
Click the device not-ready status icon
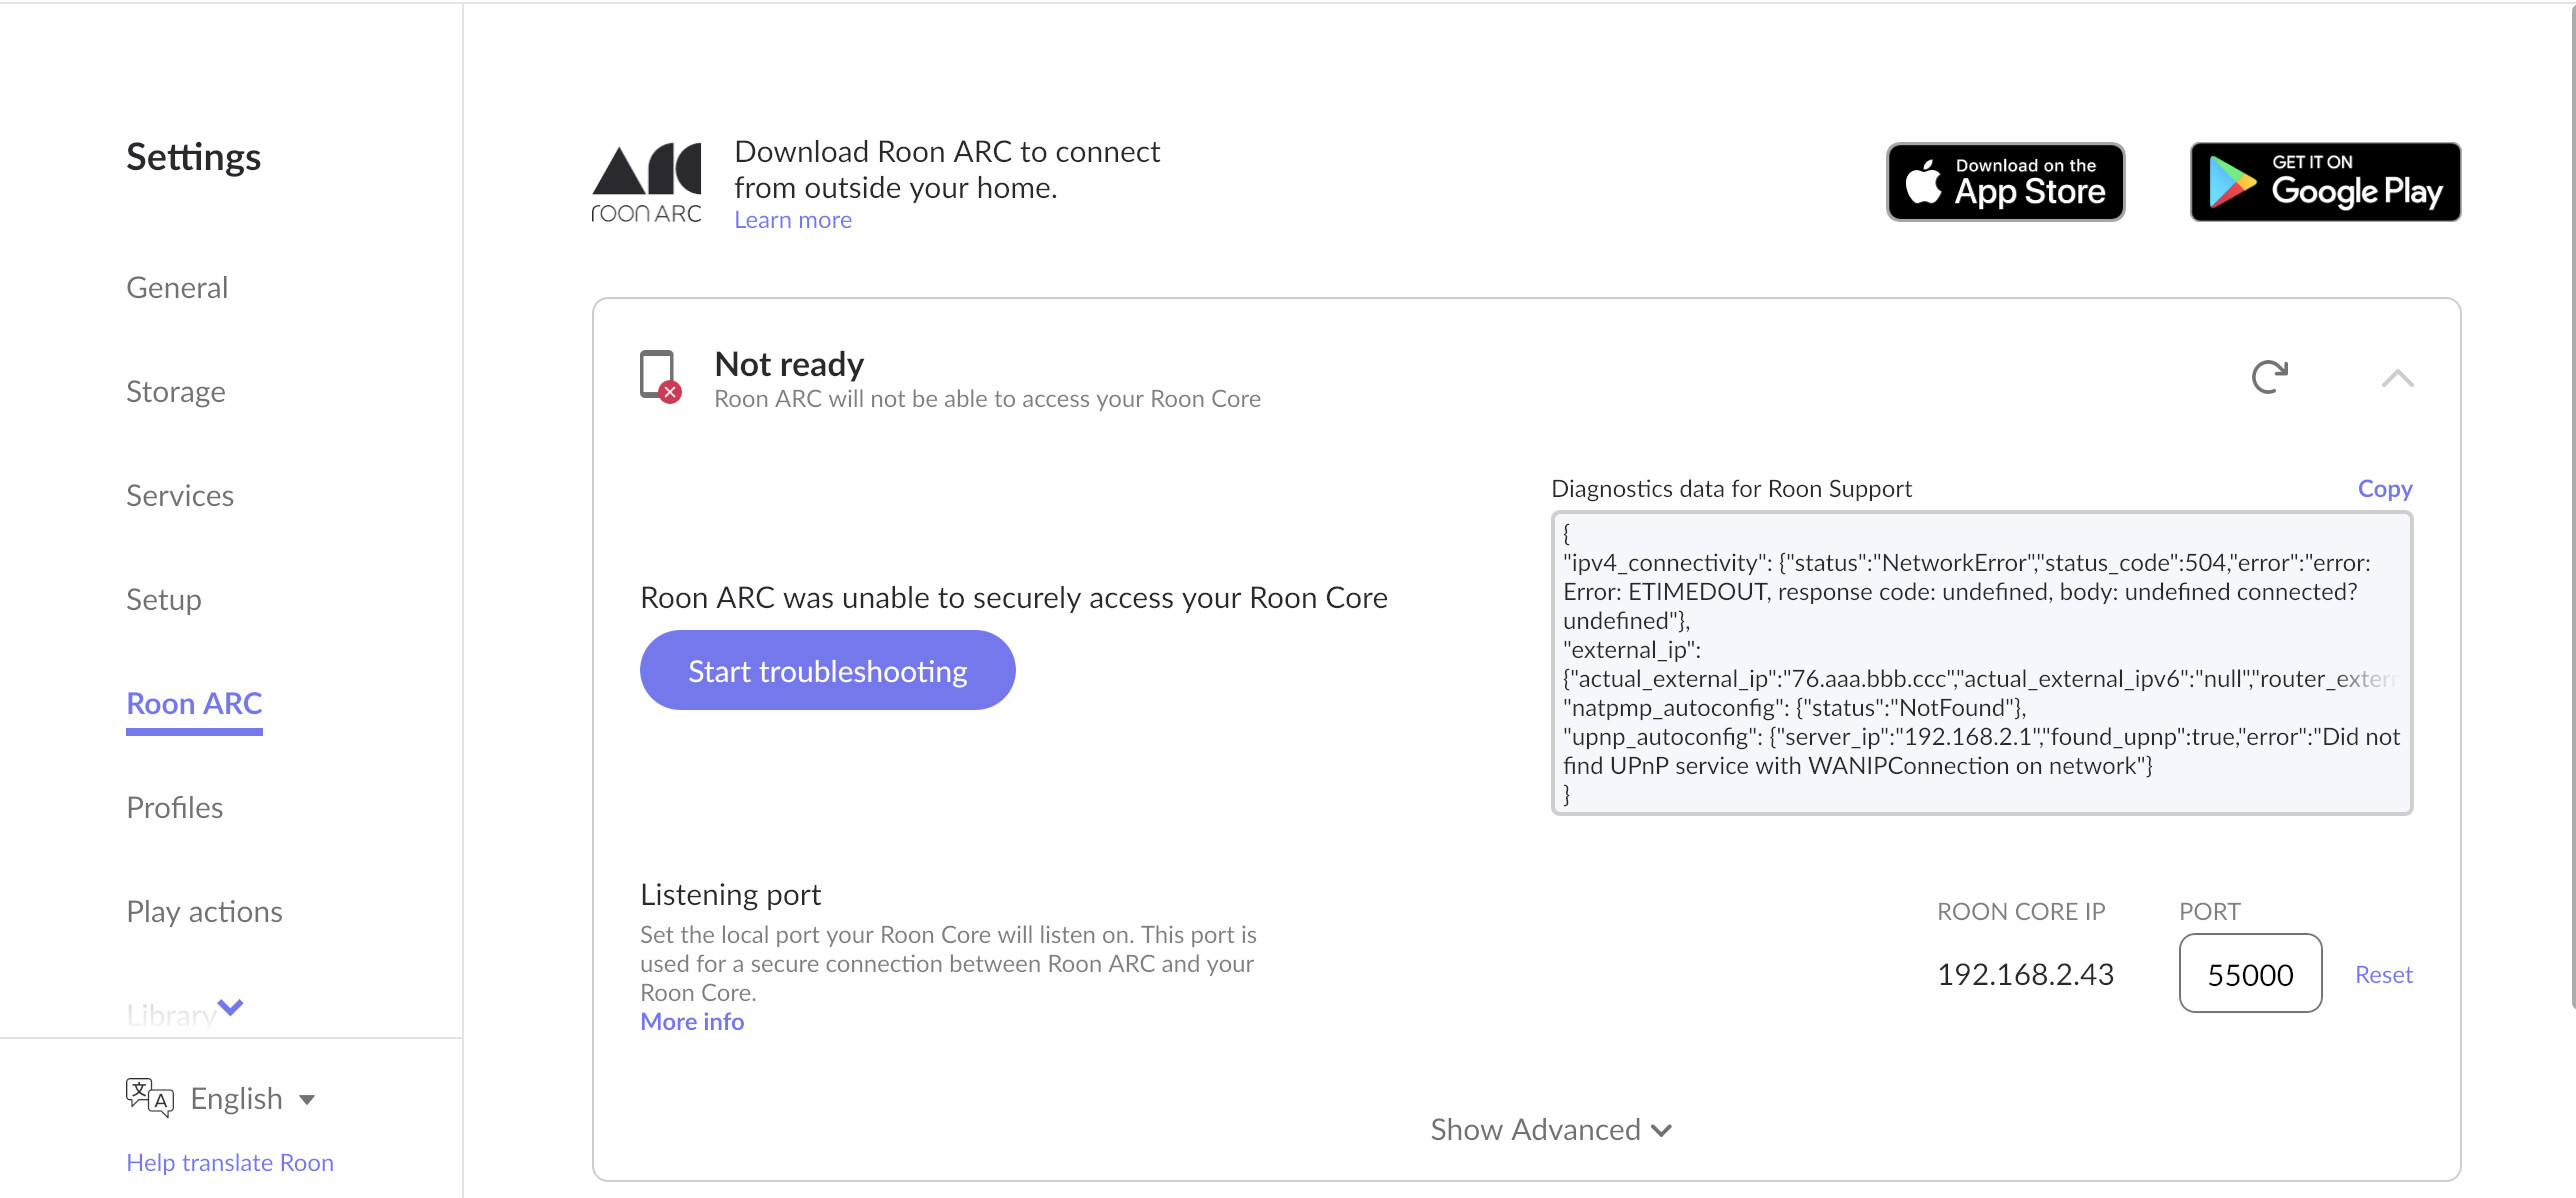tap(660, 376)
